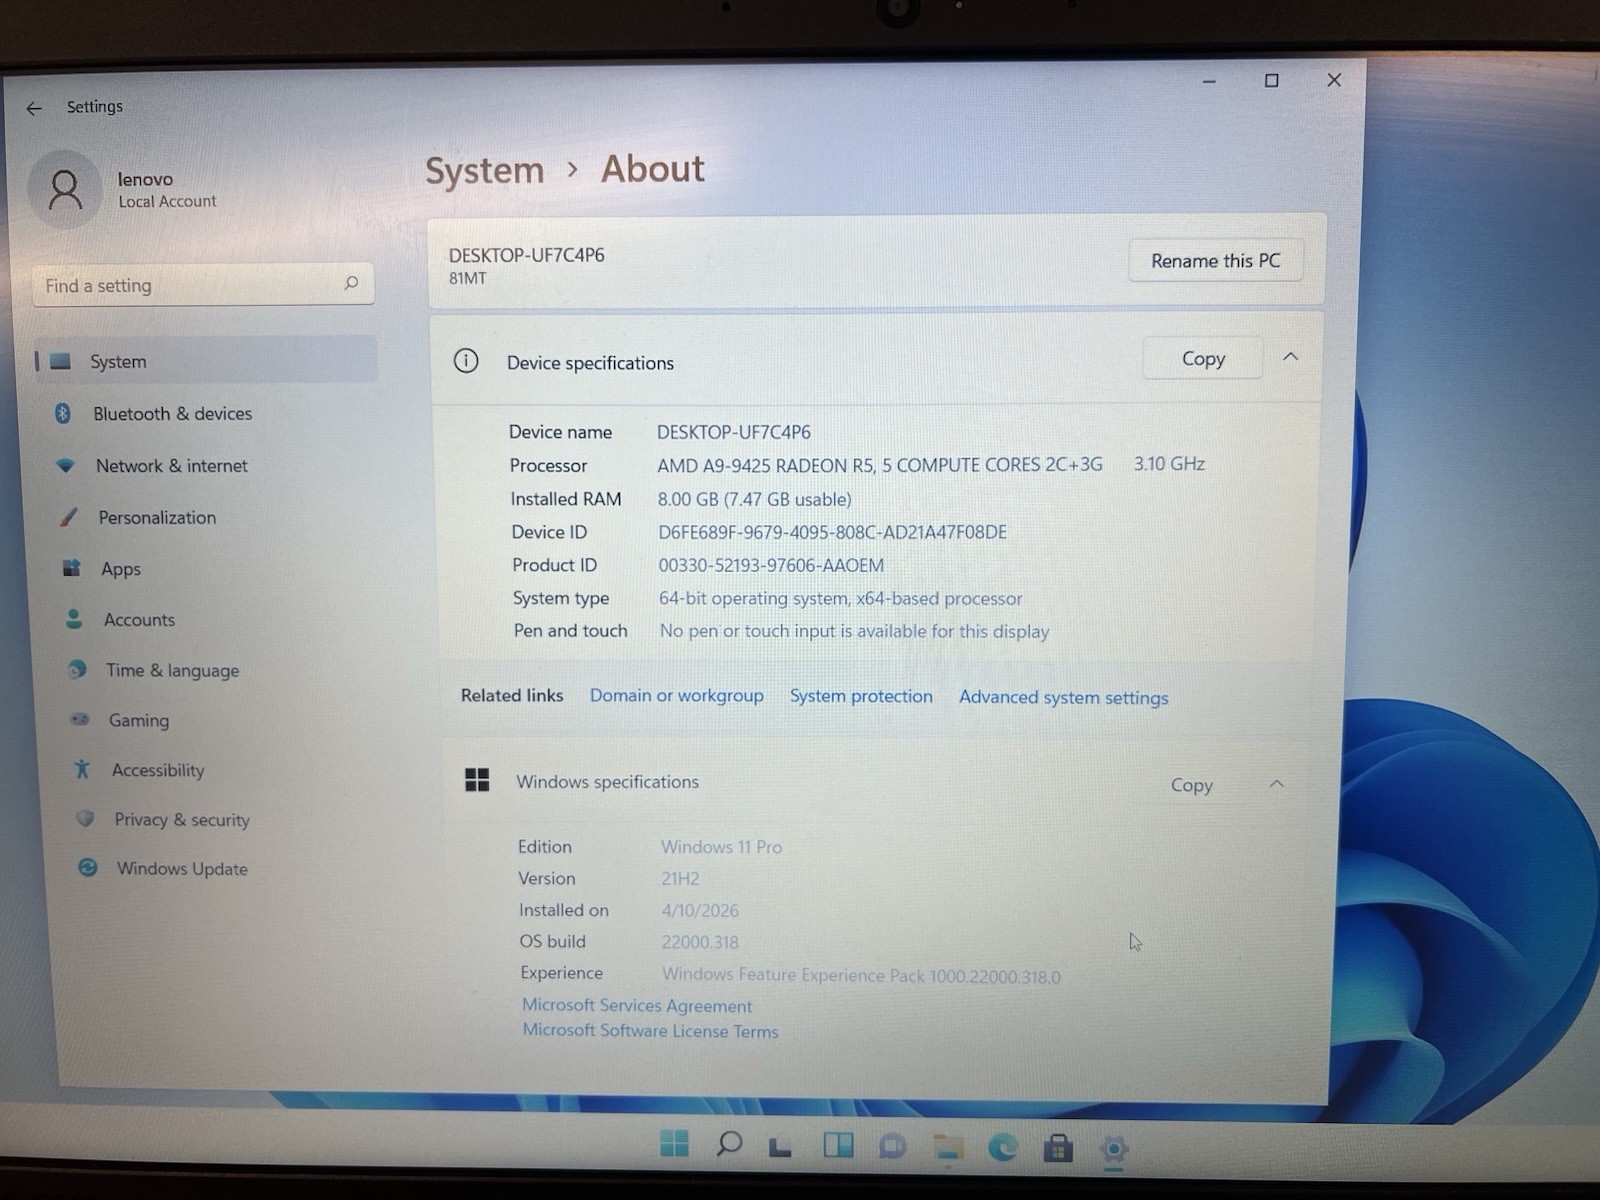The height and width of the screenshot is (1200, 1600).
Task: Focus the Find a setting search box
Action: (x=203, y=285)
